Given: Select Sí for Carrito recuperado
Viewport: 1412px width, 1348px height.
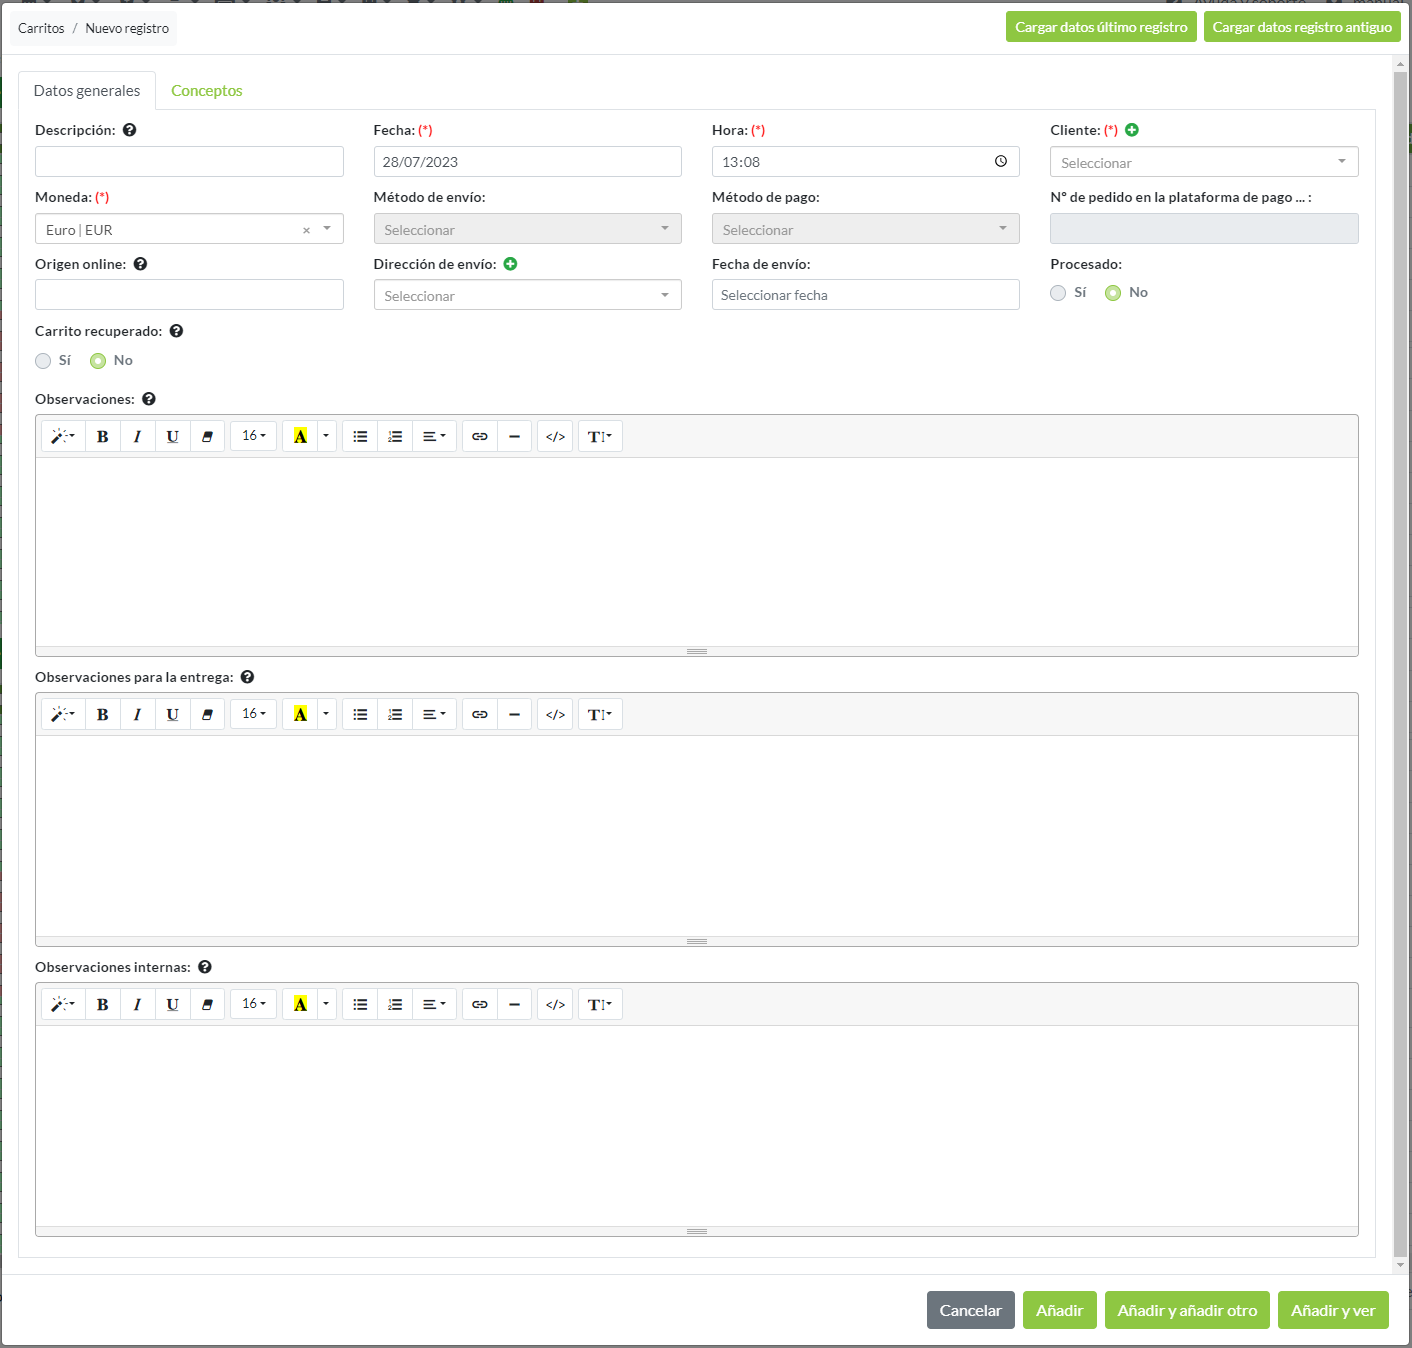Looking at the screenshot, I should [43, 361].
